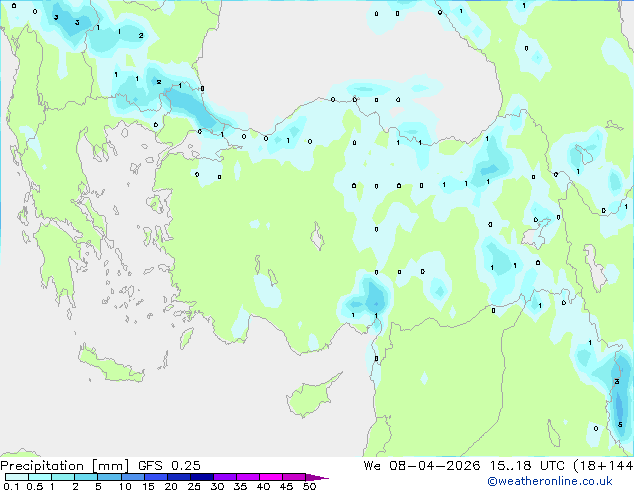634x490 pixels.
Task: Click the 0.5–1 mm legend color swatch
Action: click(40, 477)
